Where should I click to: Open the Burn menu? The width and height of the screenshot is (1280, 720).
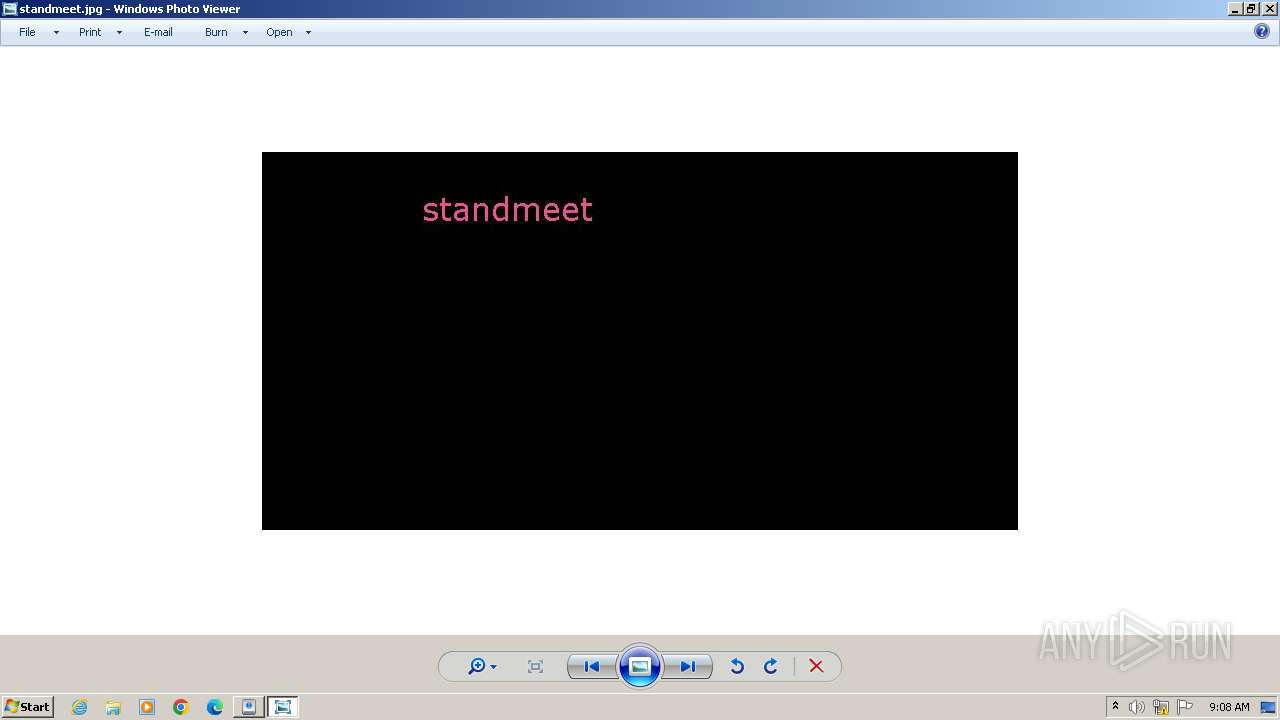pyautogui.click(x=216, y=32)
